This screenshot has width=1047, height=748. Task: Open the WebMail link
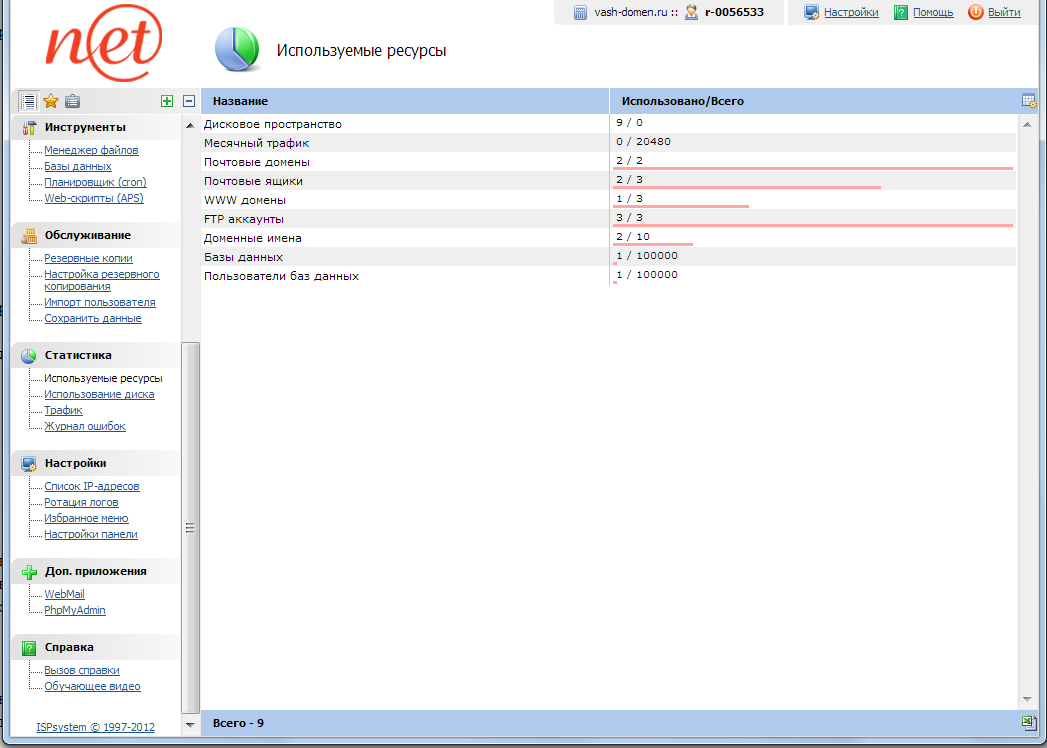pos(62,593)
